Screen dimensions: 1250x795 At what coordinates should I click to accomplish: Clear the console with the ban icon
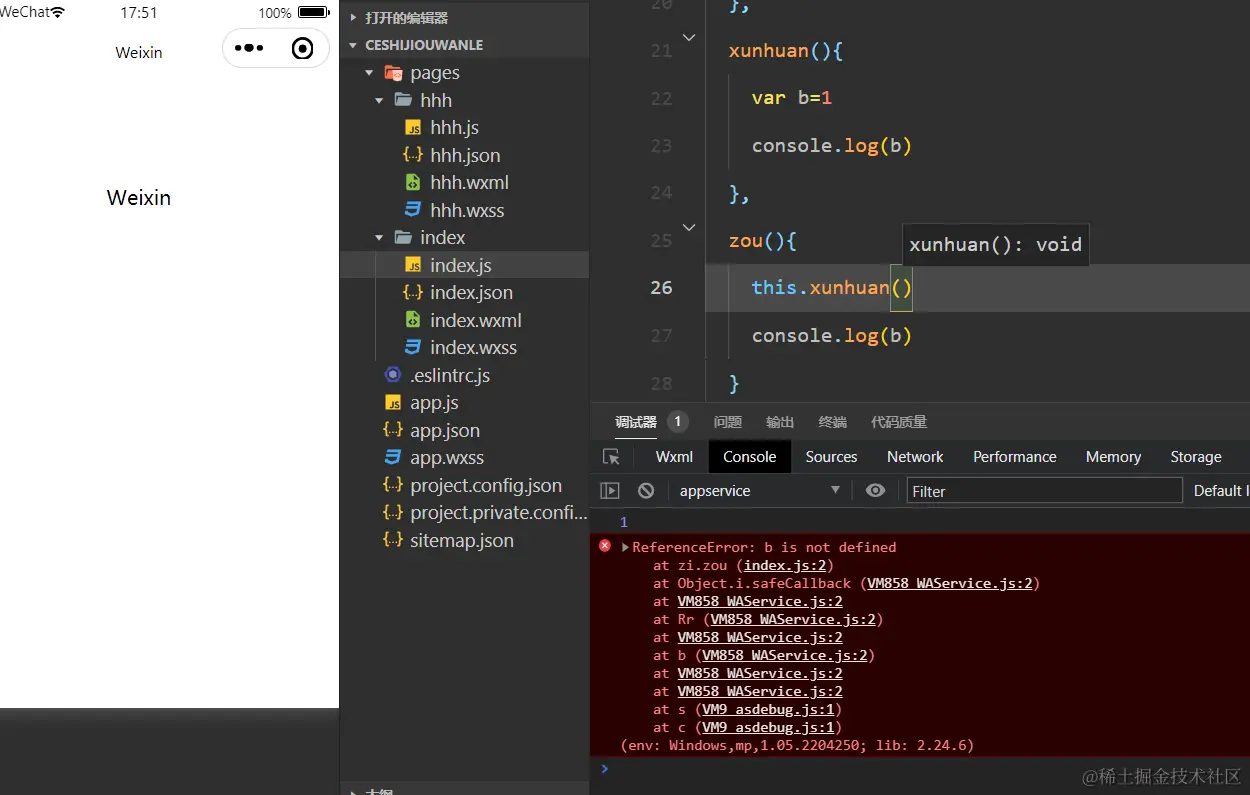646,490
